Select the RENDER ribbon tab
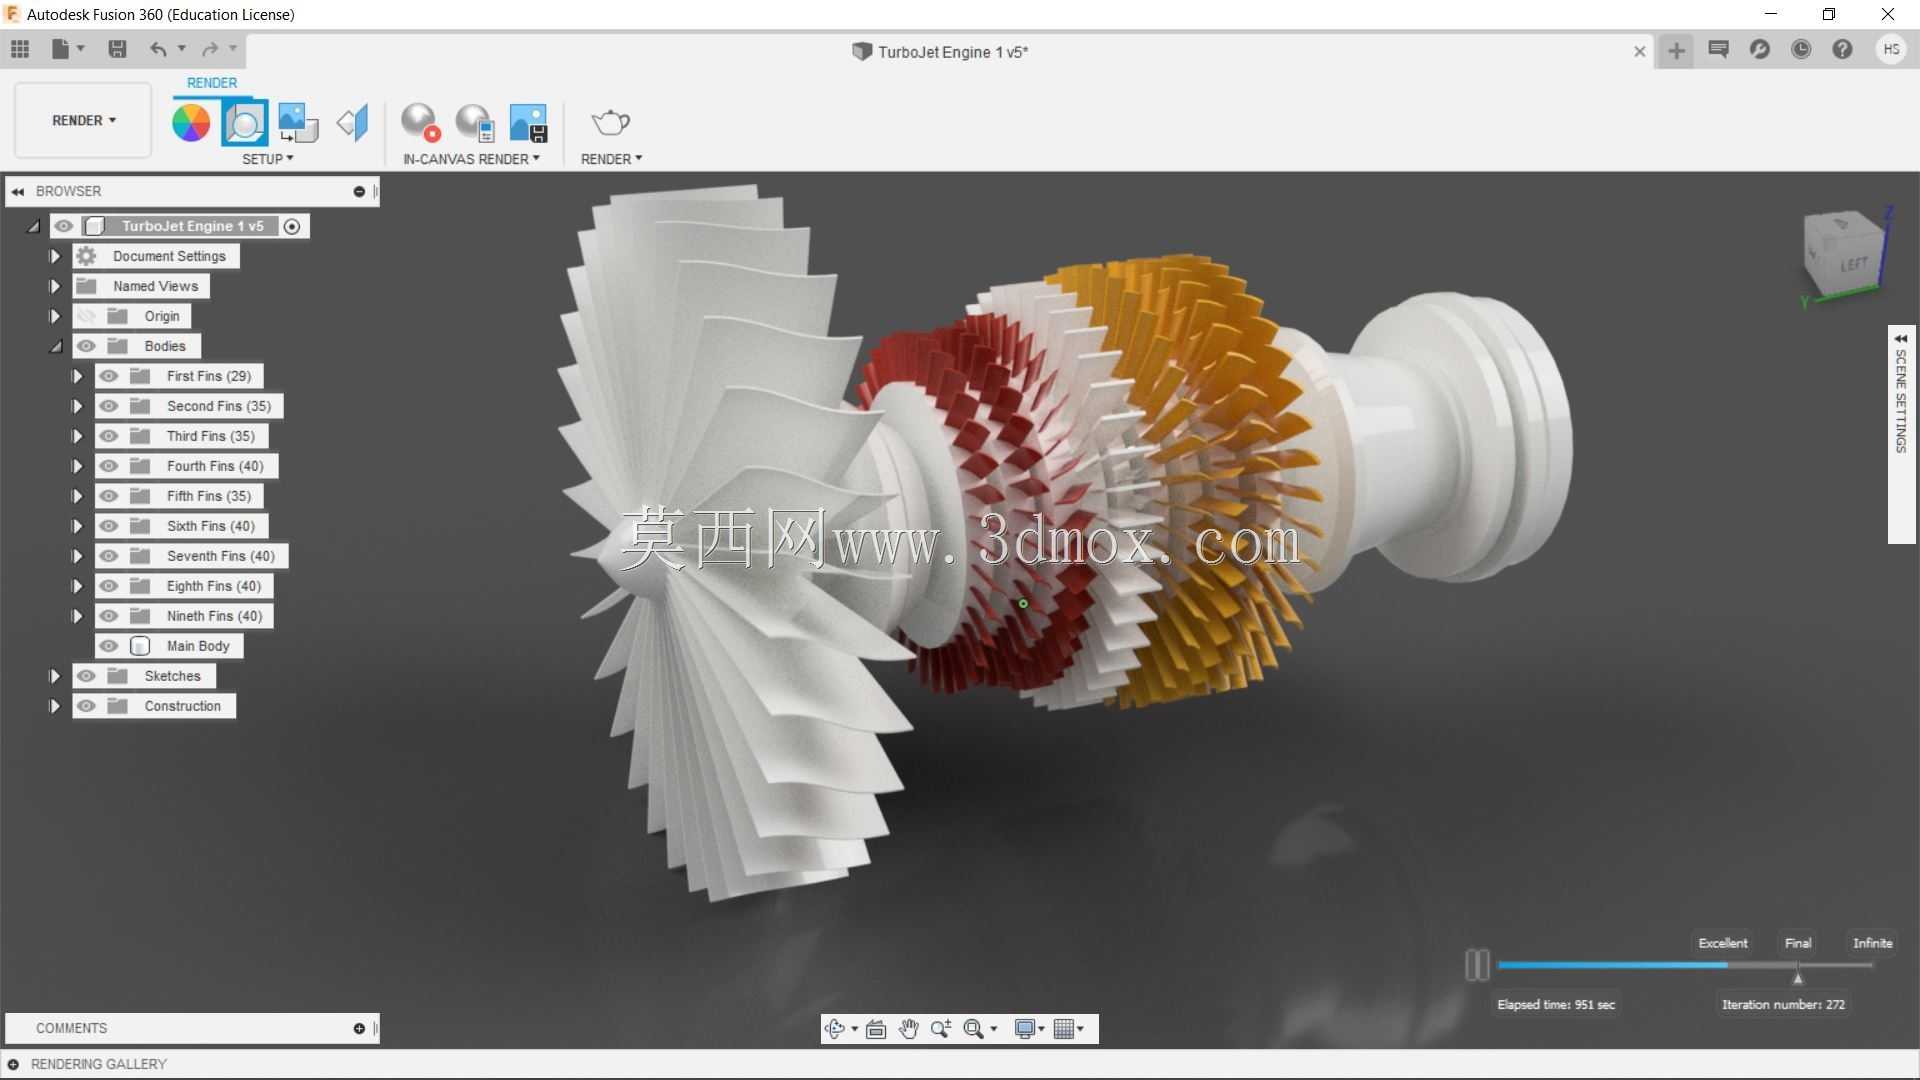Image resolution: width=1920 pixels, height=1080 pixels. (212, 83)
